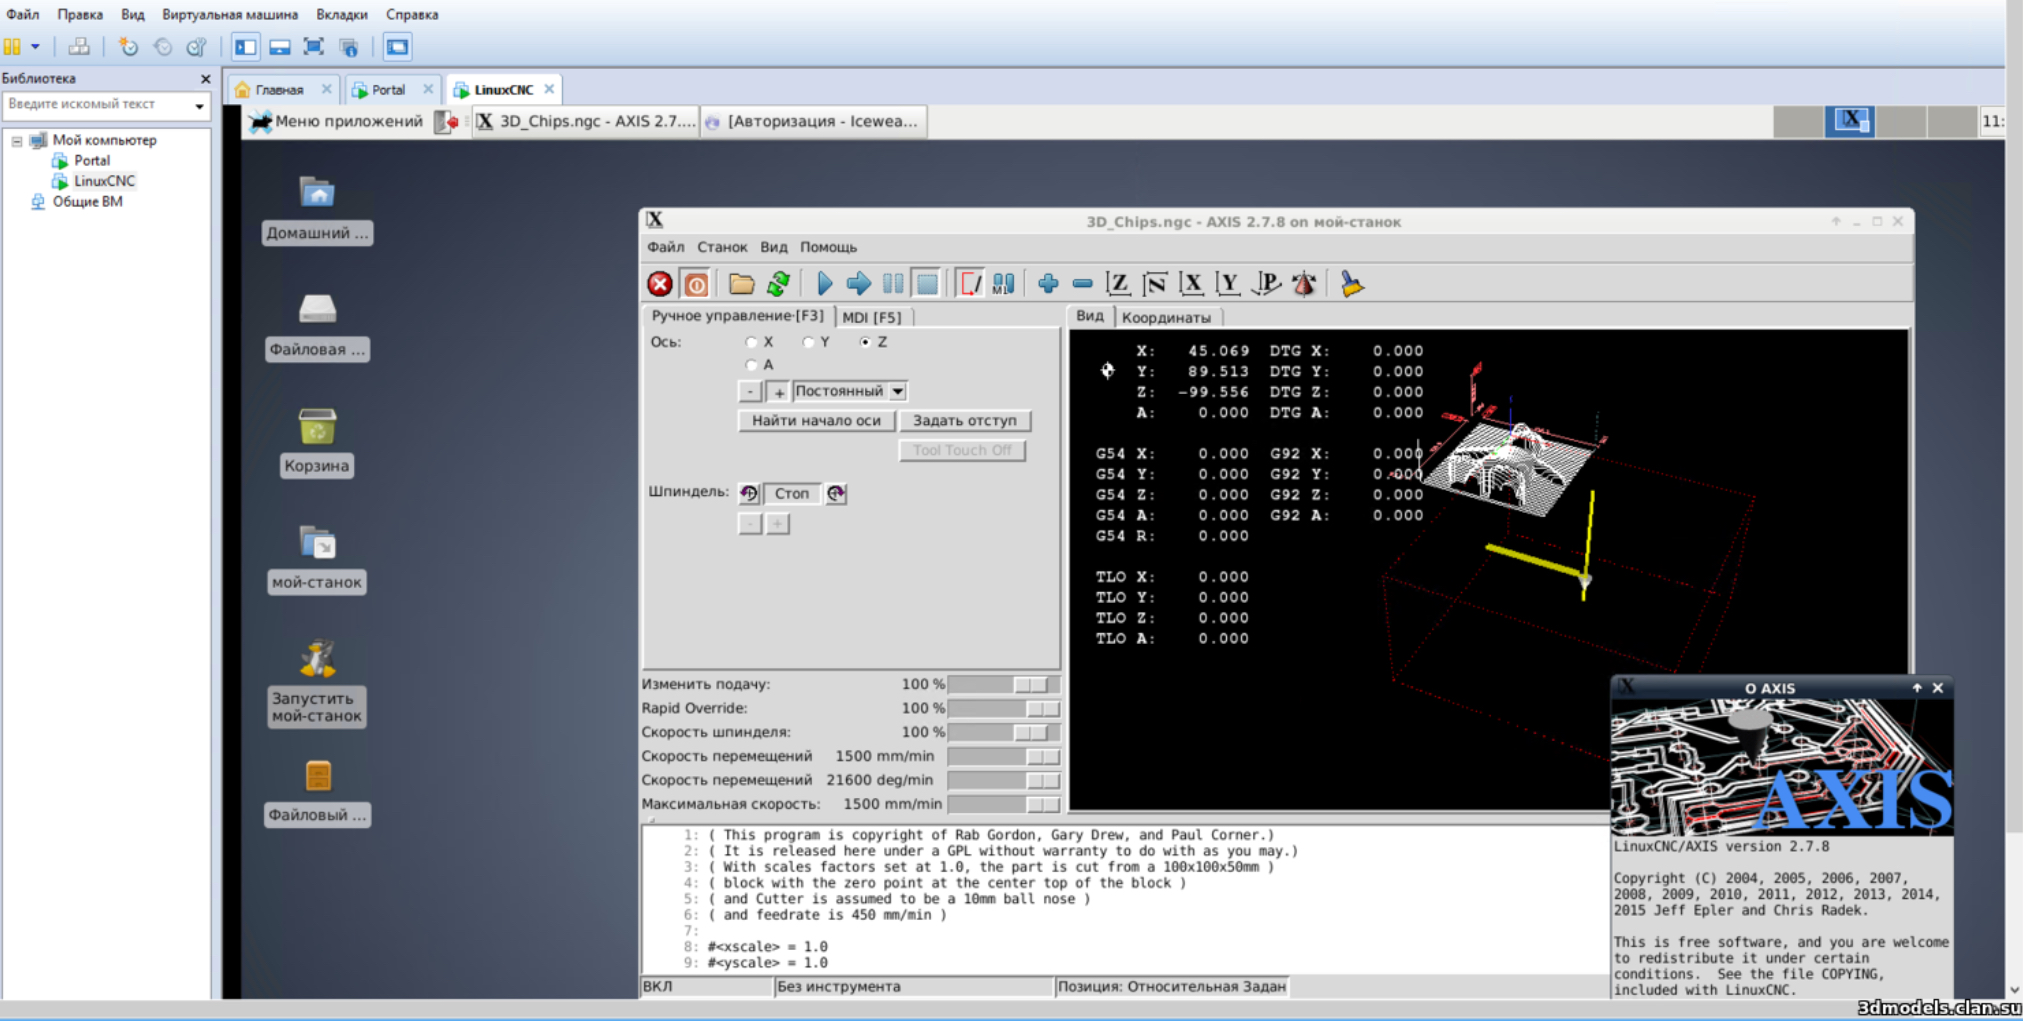Adjust the Изменить подачу feed override slider
The height and width of the screenshot is (1021, 2023).
[x=1030, y=685]
